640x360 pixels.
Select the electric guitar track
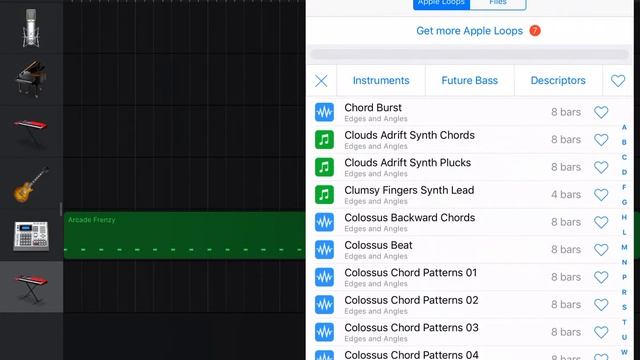[31, 184]
